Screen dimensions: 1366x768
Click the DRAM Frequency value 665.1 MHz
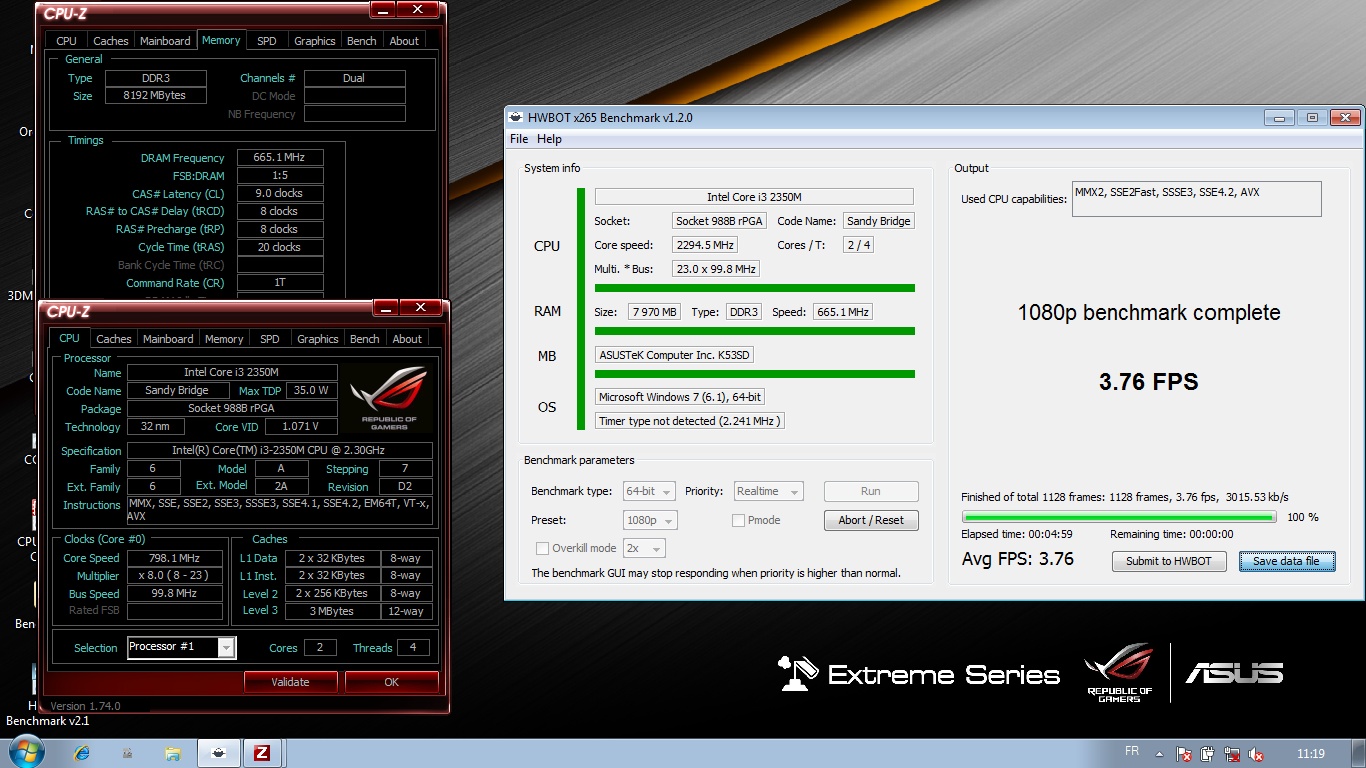click(280, 157)
